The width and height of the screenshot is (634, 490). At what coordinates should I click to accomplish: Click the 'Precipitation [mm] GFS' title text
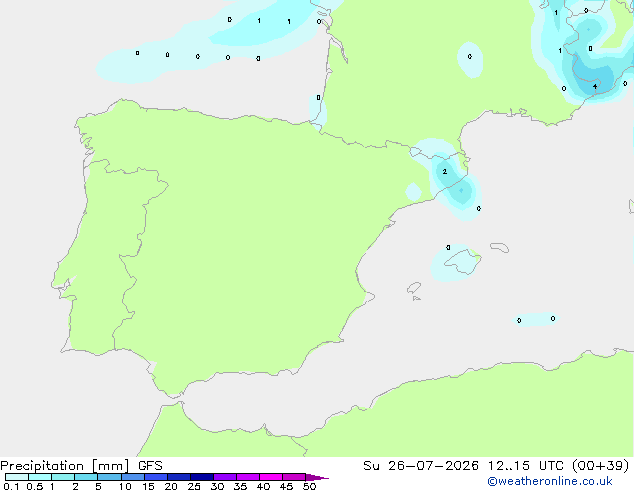[81, 466]
